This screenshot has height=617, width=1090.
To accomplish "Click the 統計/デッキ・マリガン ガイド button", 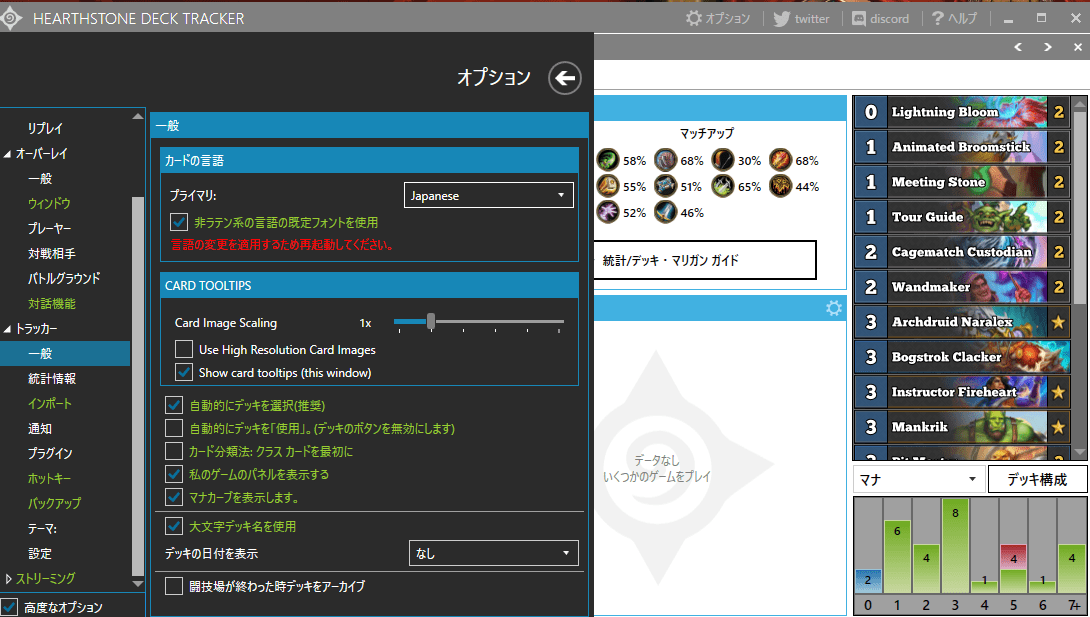I will (x=705, y=260).
